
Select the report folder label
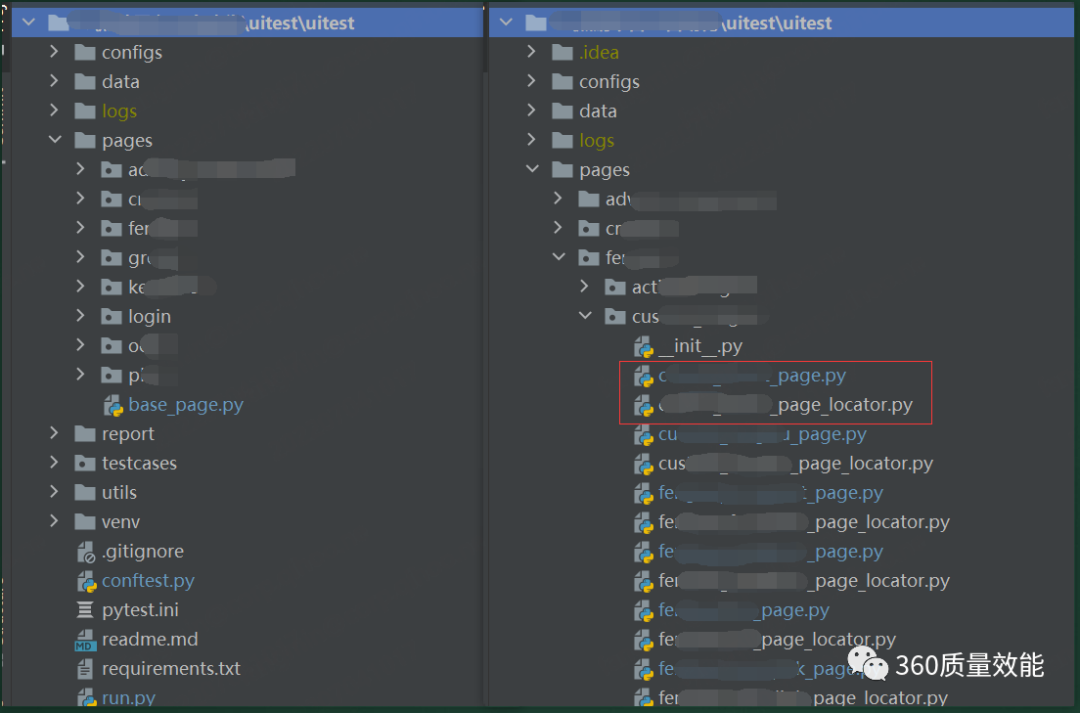127,434
